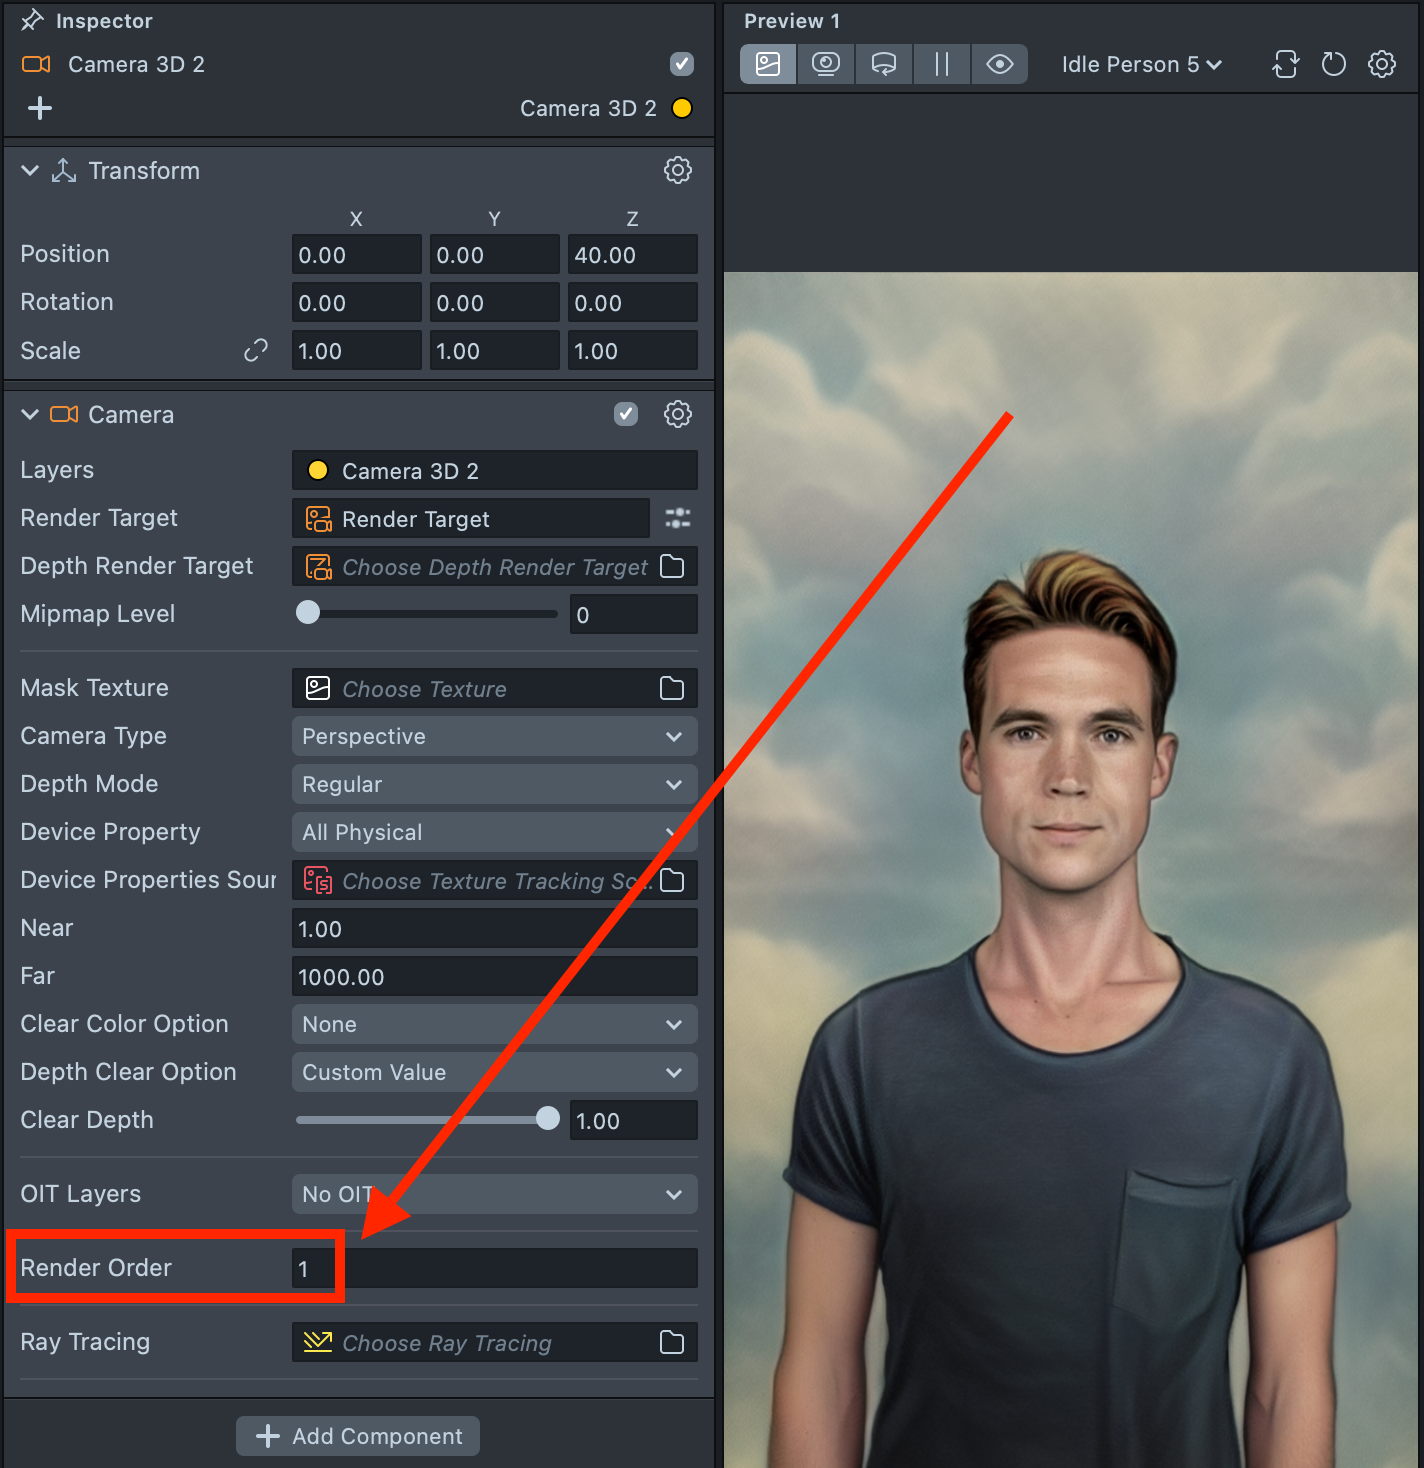Open Preview panel settings gear

[1381, 65]
